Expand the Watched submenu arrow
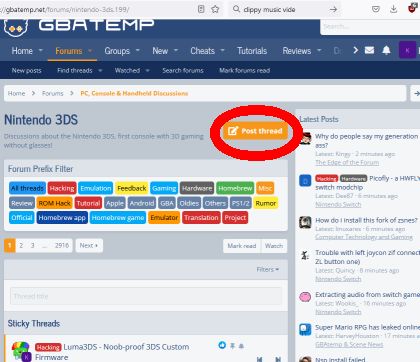The width and height of the screenshot is (420, 362). (x=147, y=71)
